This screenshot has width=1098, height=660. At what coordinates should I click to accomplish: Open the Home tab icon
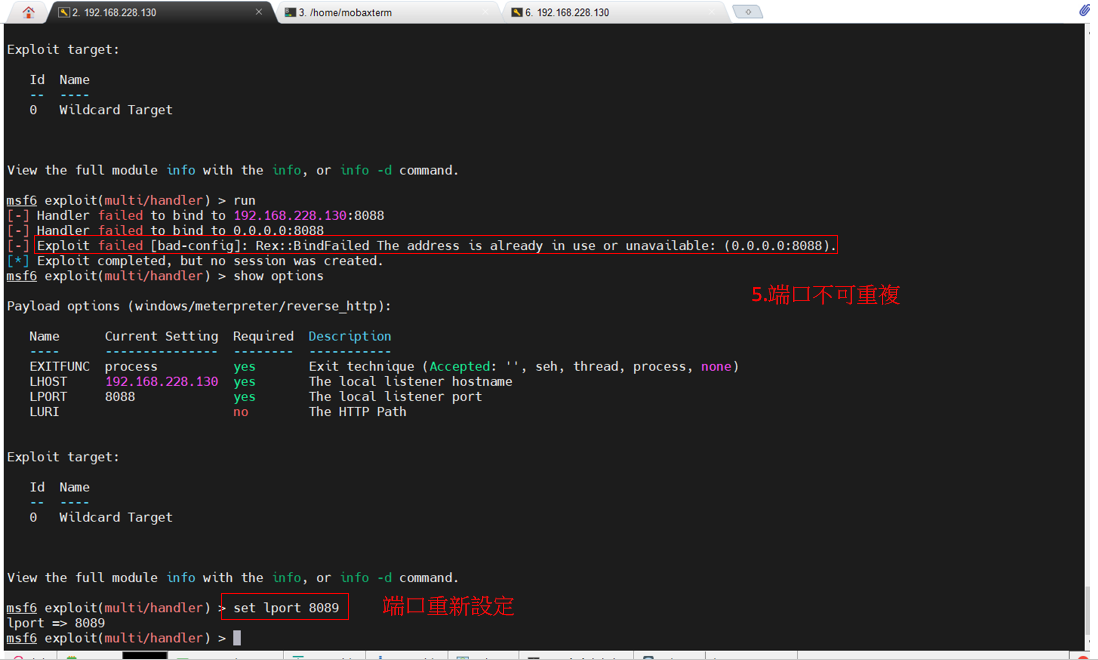point(28,12)
